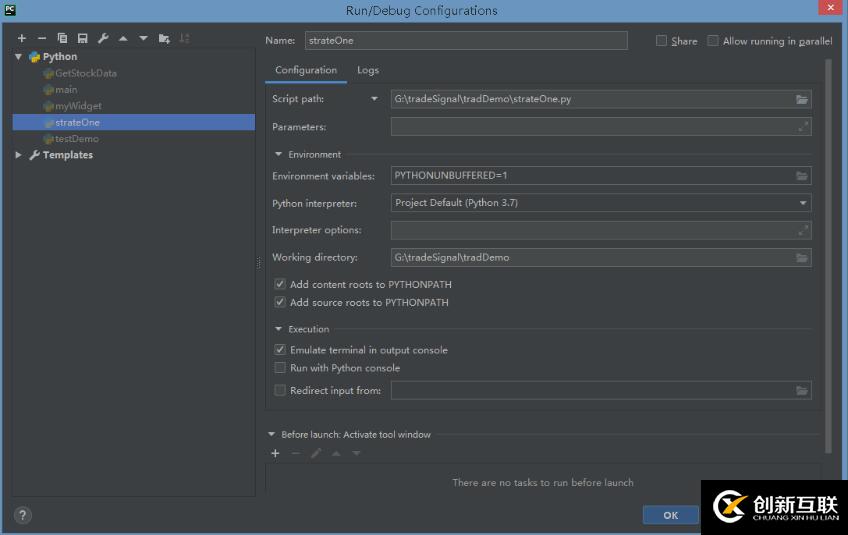Viewport: 848px width, 535px height.
Task: Click the OK button
Action: coord(670,515)
